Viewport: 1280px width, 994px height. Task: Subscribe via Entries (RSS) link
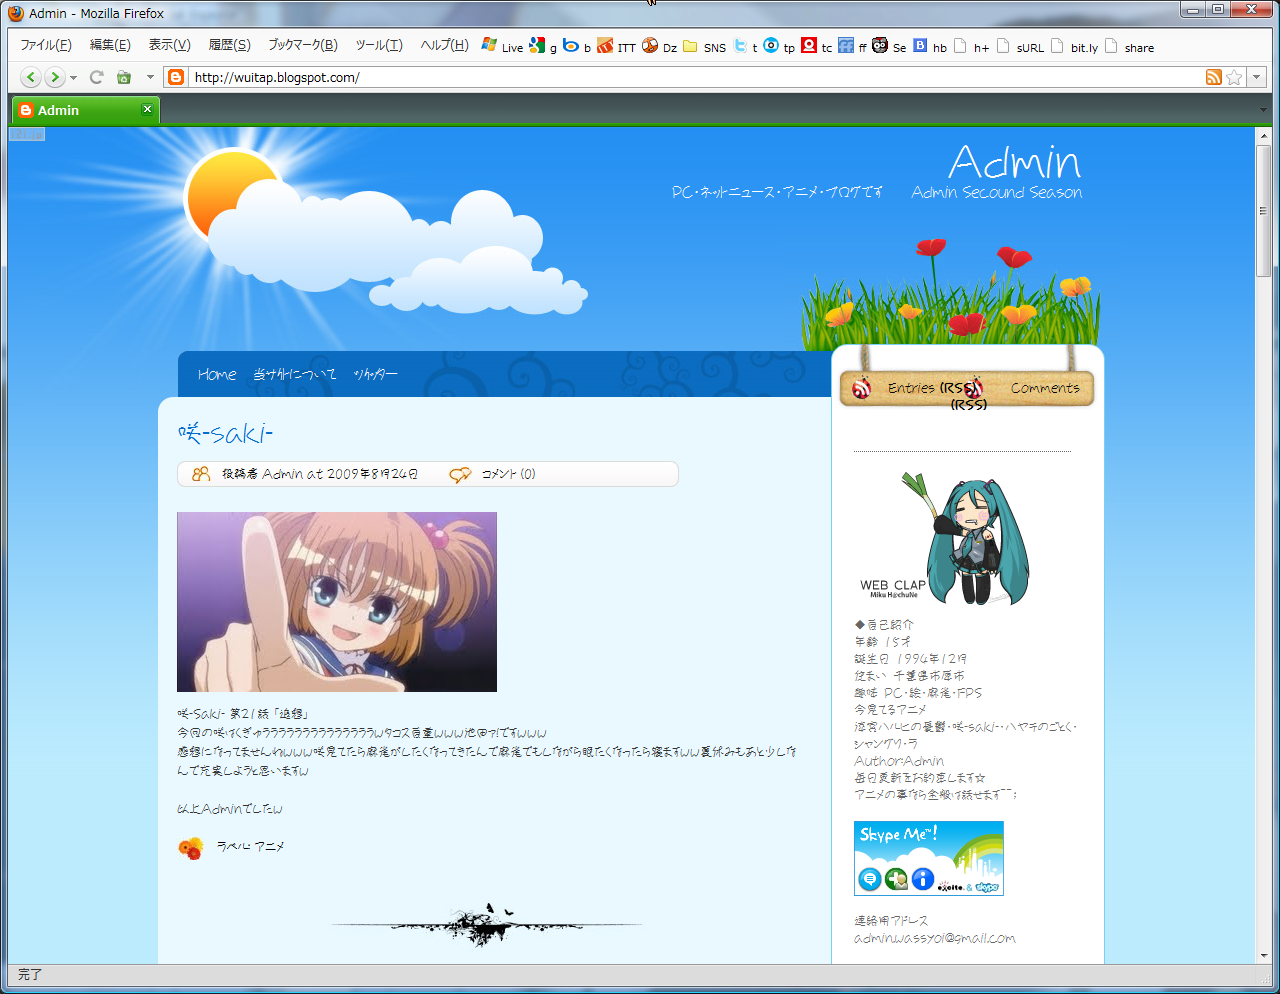(x=931, y=388)
